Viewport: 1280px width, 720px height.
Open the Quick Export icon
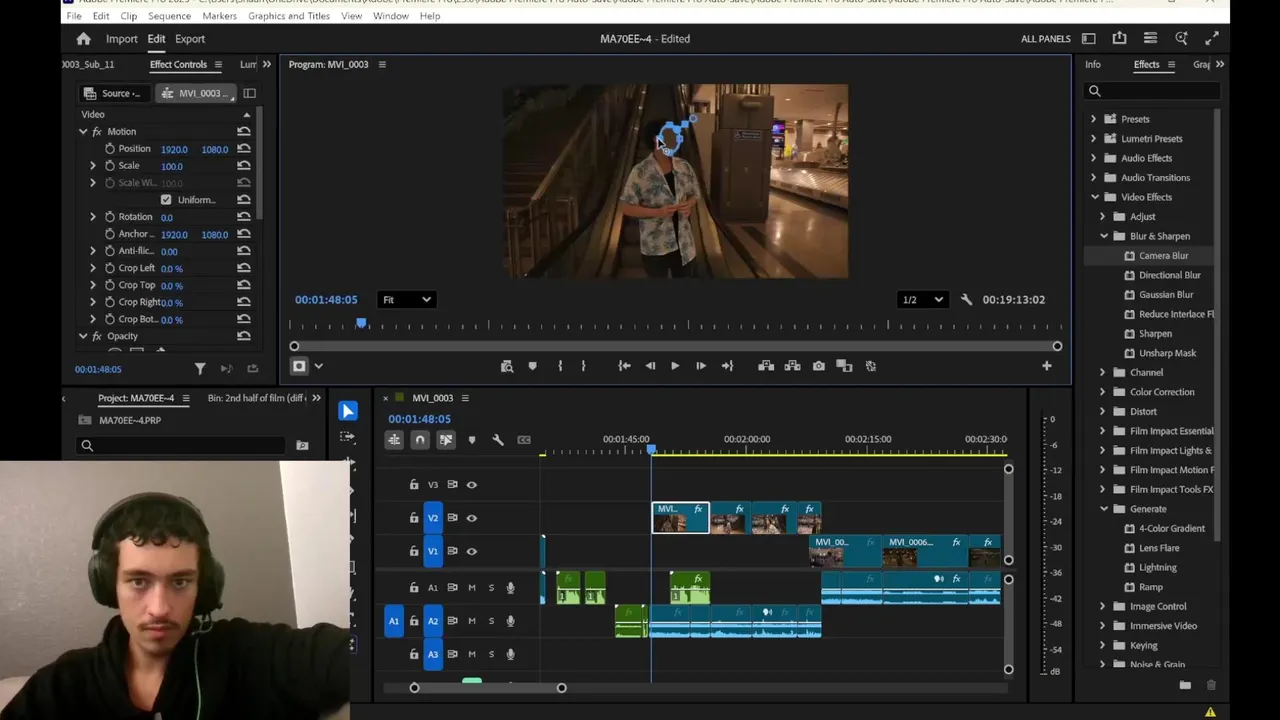[1120, 39]
